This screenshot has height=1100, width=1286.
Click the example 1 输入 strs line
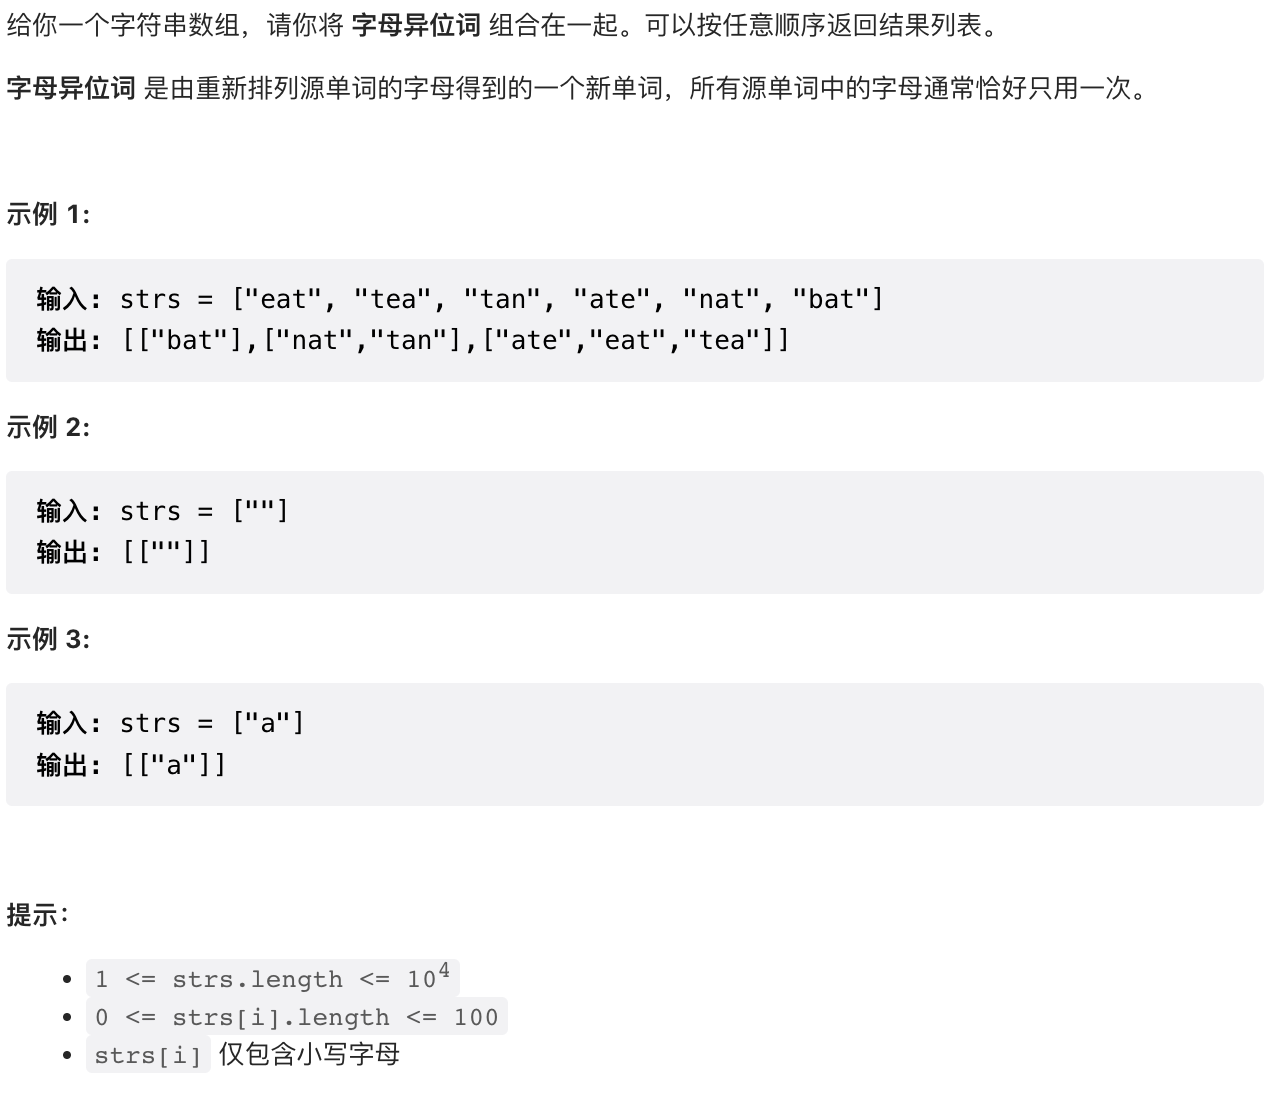coord(460,299)
